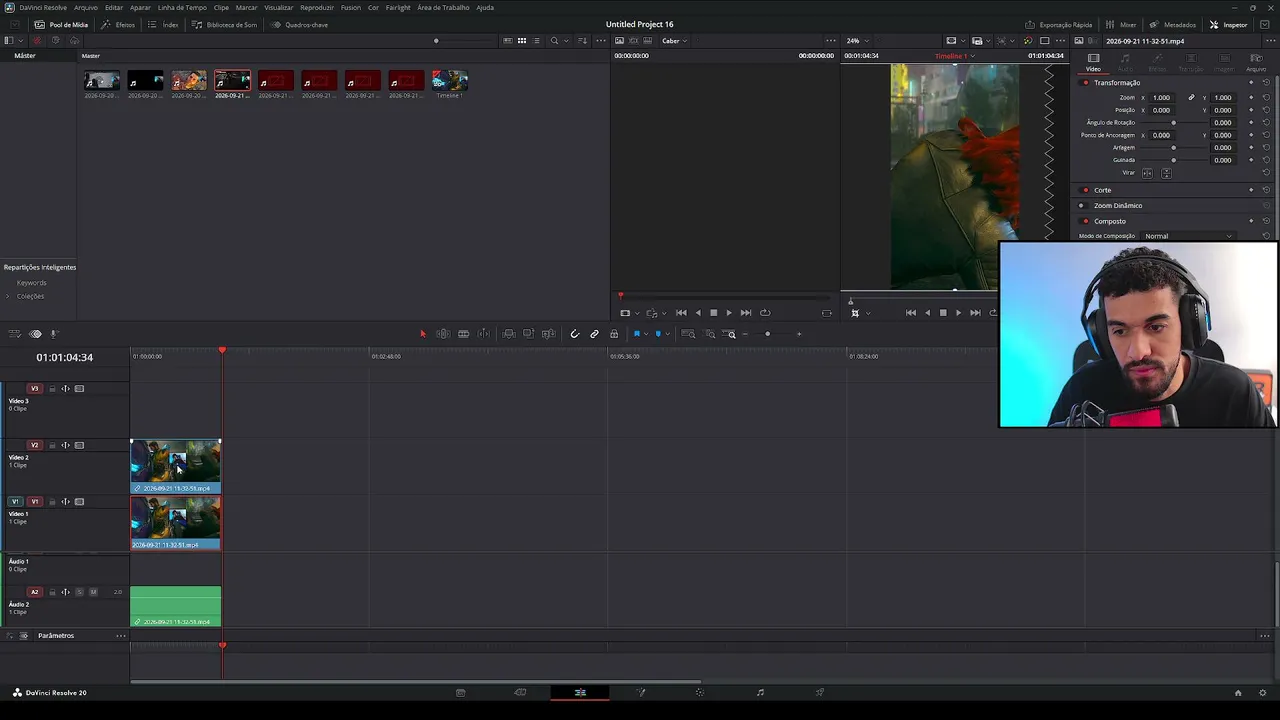Viewport: 1280px width, 720px height.
Task: Toggle the timeline Snapping magnet icon
Action: pos(574,334)
